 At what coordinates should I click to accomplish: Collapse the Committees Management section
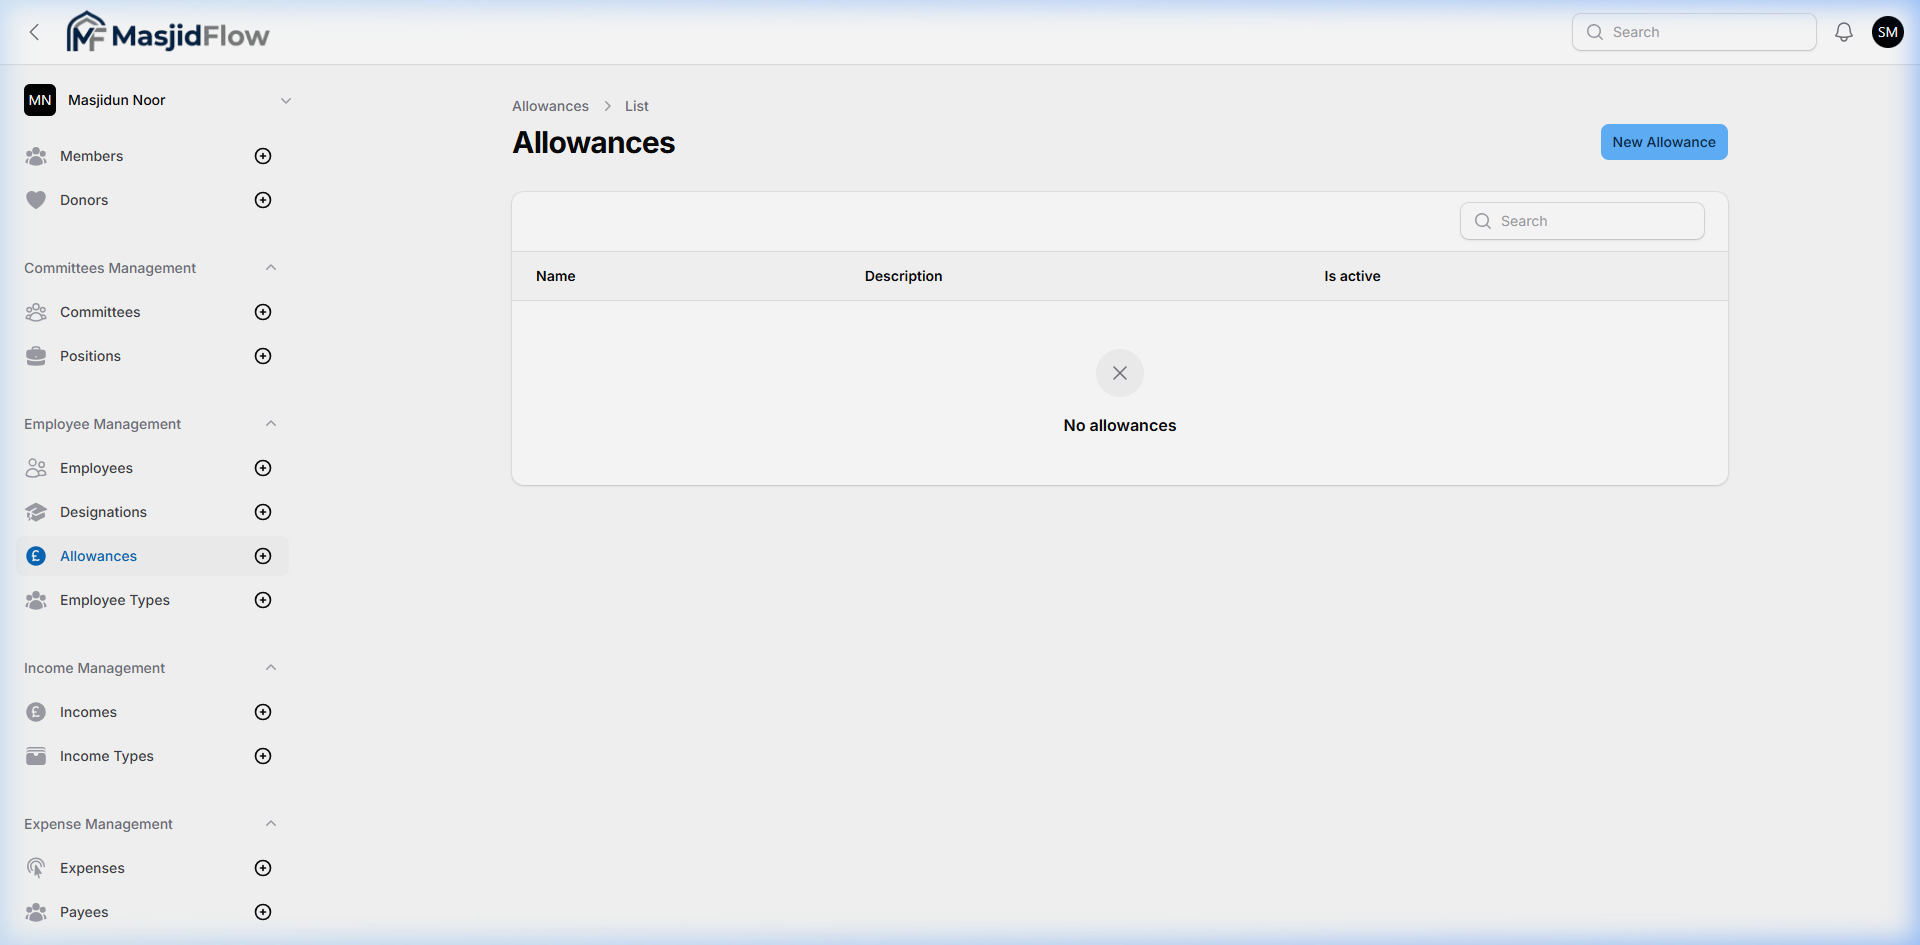(270, 267)
